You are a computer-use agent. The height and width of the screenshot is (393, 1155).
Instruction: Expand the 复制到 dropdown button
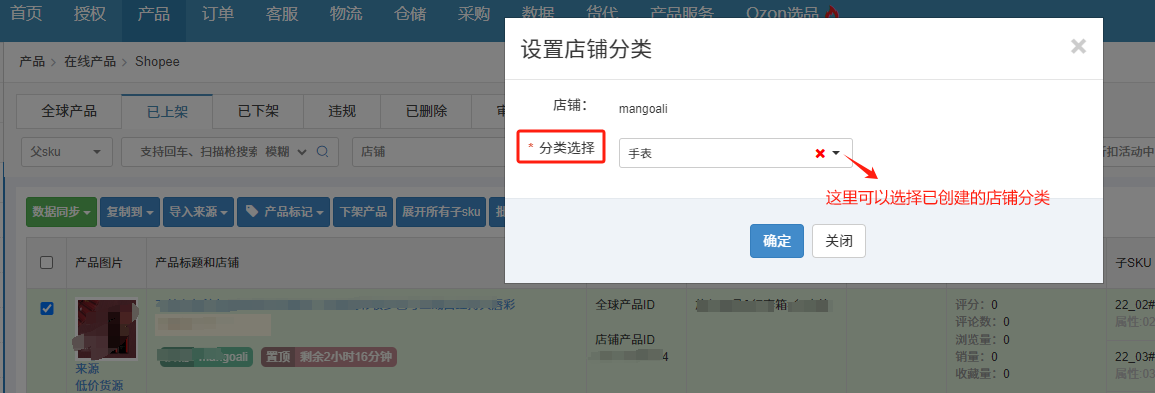[x=130, y=212]
